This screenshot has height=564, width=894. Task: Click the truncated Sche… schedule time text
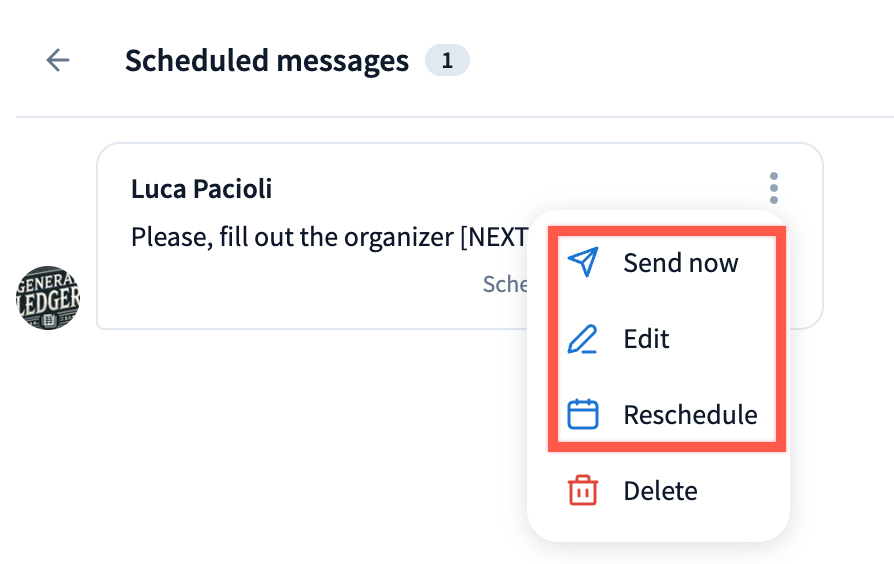505,284
